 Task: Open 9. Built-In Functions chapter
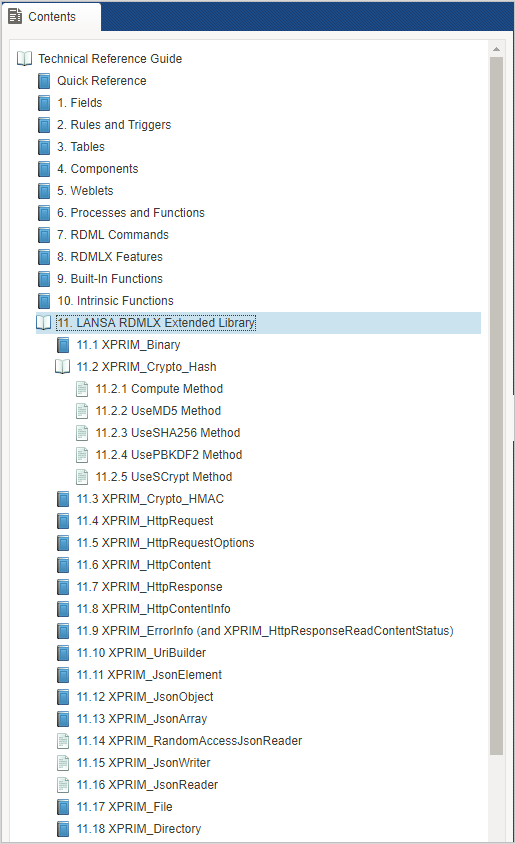pyautogui.click(x=110, y=279)
